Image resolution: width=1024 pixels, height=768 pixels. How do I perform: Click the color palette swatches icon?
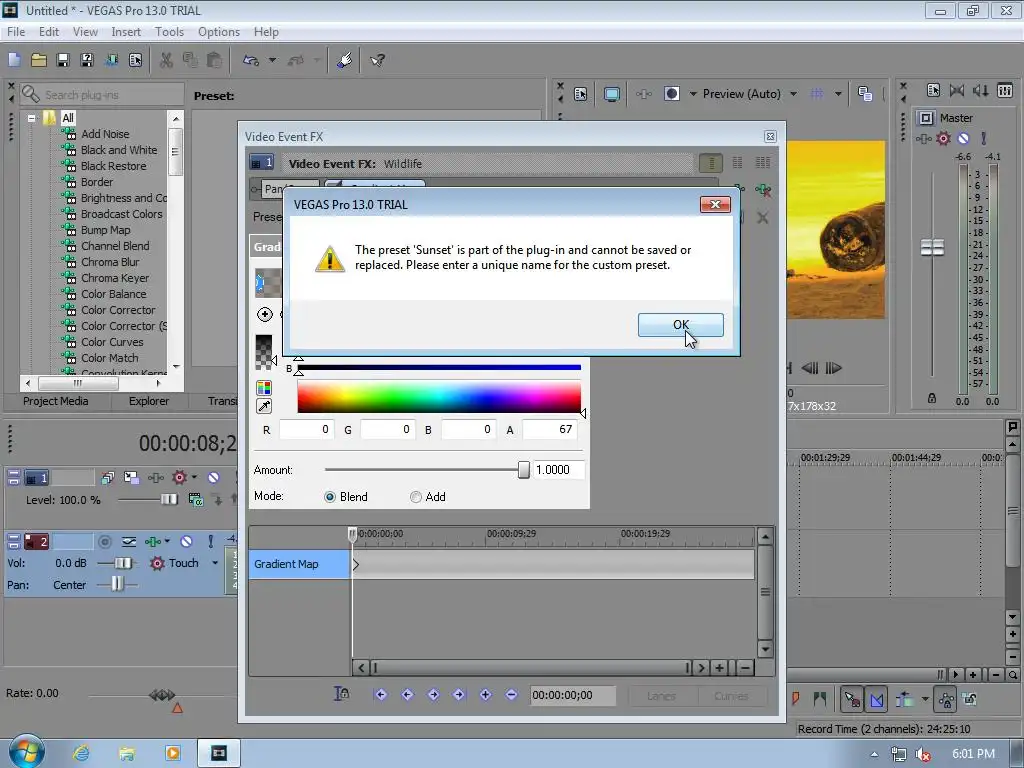click(x=264, y=388)
